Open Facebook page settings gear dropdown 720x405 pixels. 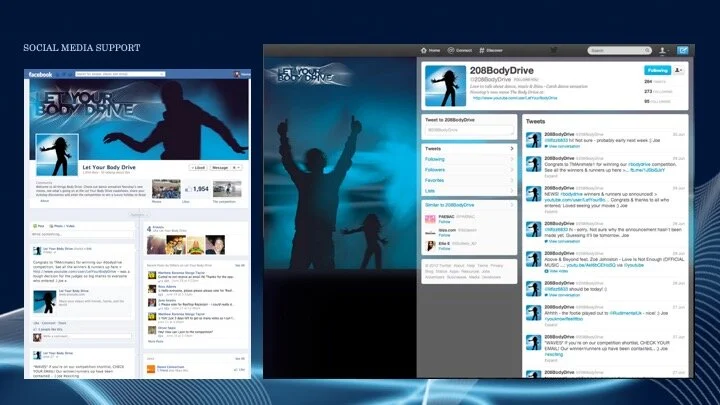point(236,168)
